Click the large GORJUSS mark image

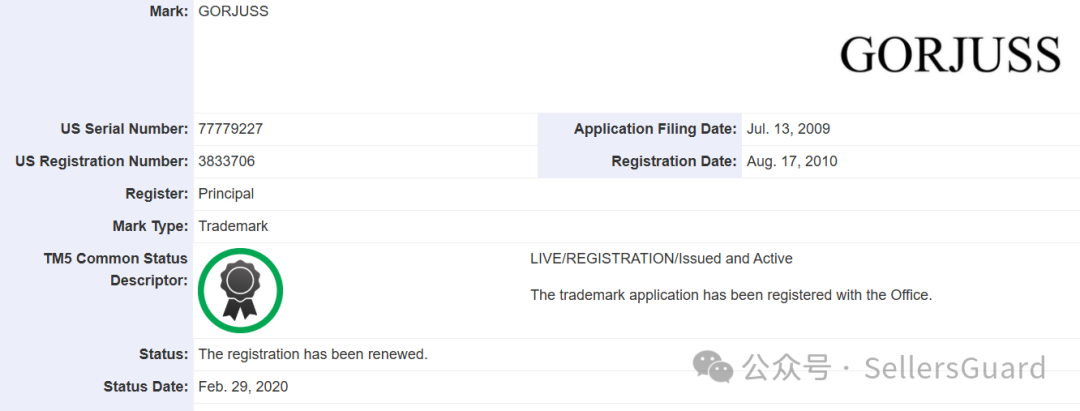coord(950,55)
